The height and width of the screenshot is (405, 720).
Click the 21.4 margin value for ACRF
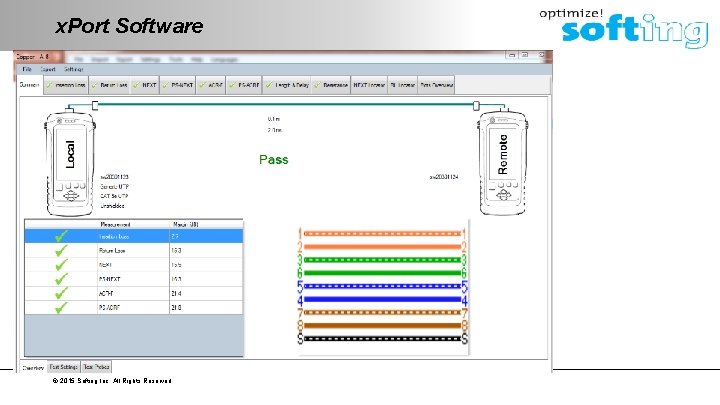tap(176, 293)
